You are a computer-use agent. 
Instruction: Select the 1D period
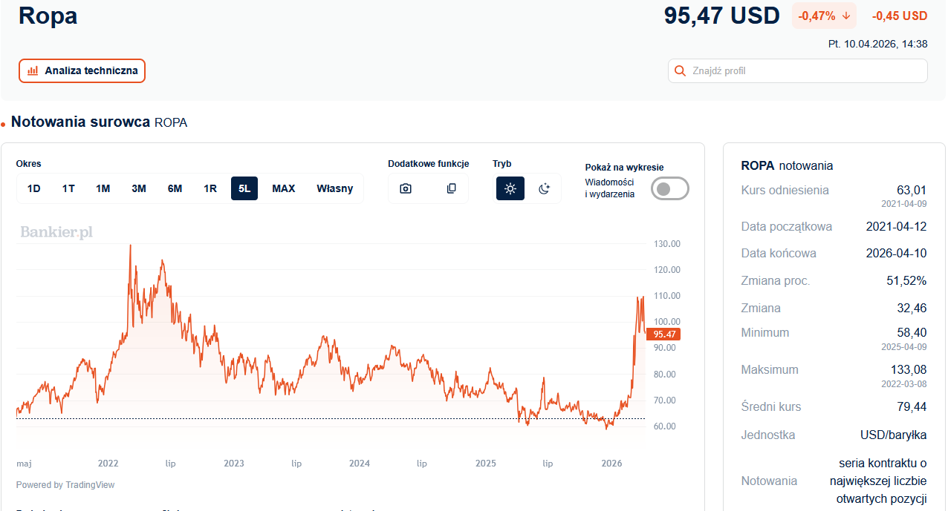tap(34, 189)
